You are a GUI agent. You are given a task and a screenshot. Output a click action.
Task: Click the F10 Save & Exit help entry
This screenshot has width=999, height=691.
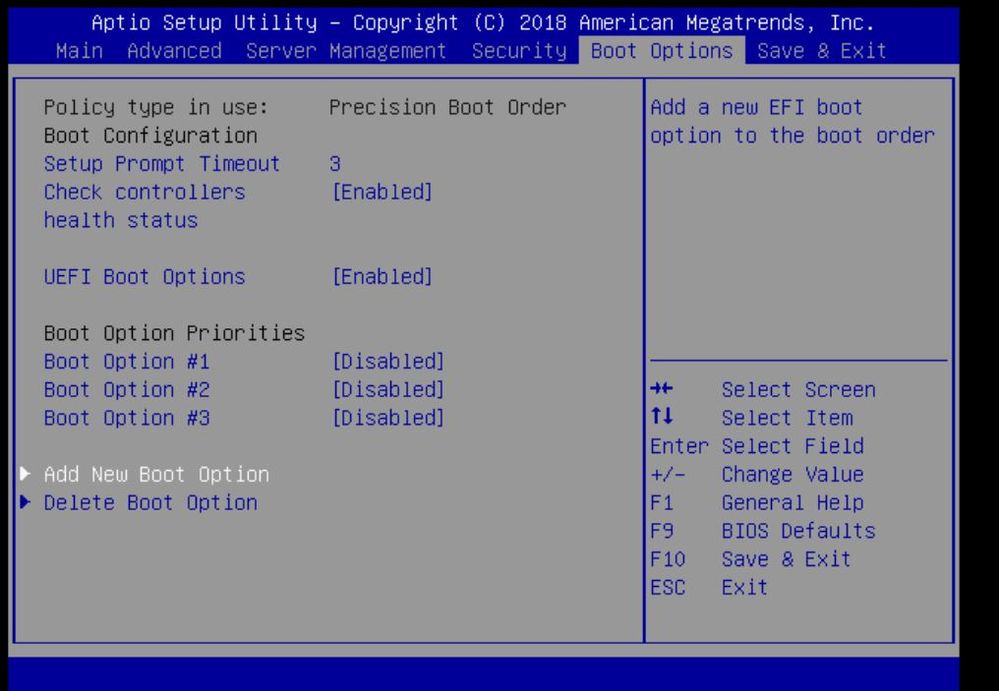pyautogui.click(x=751, y=559)
